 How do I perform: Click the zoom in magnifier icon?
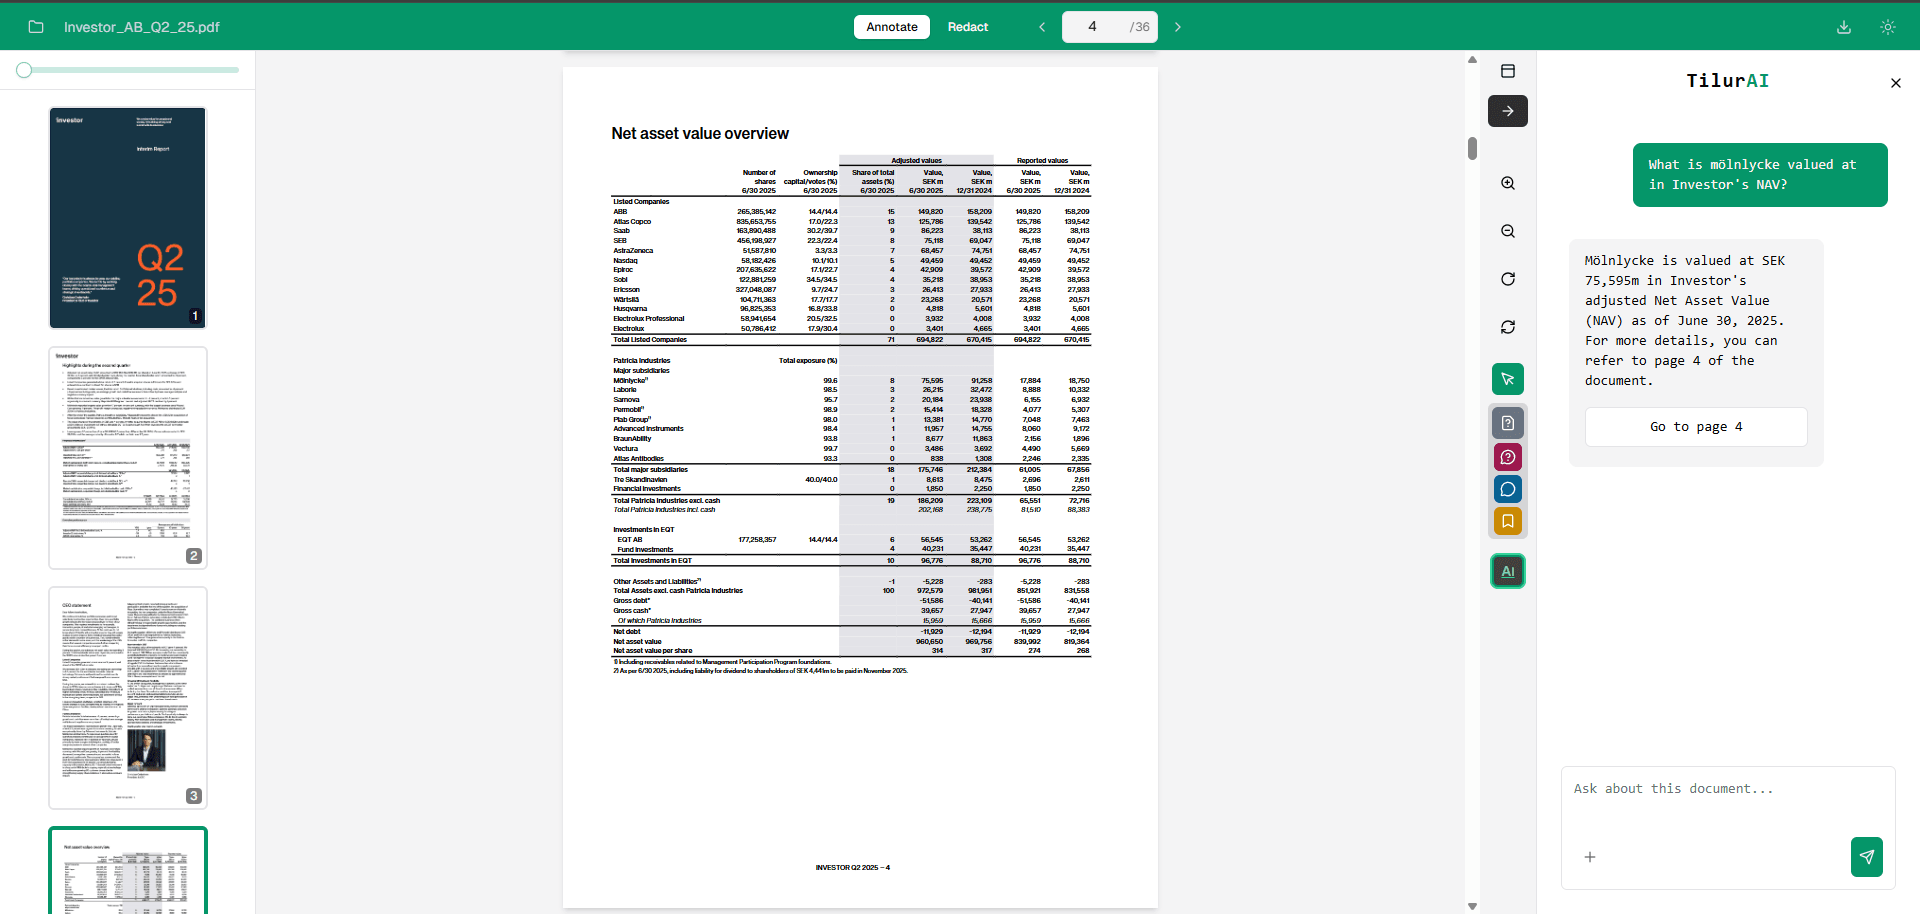[1508, 183]
